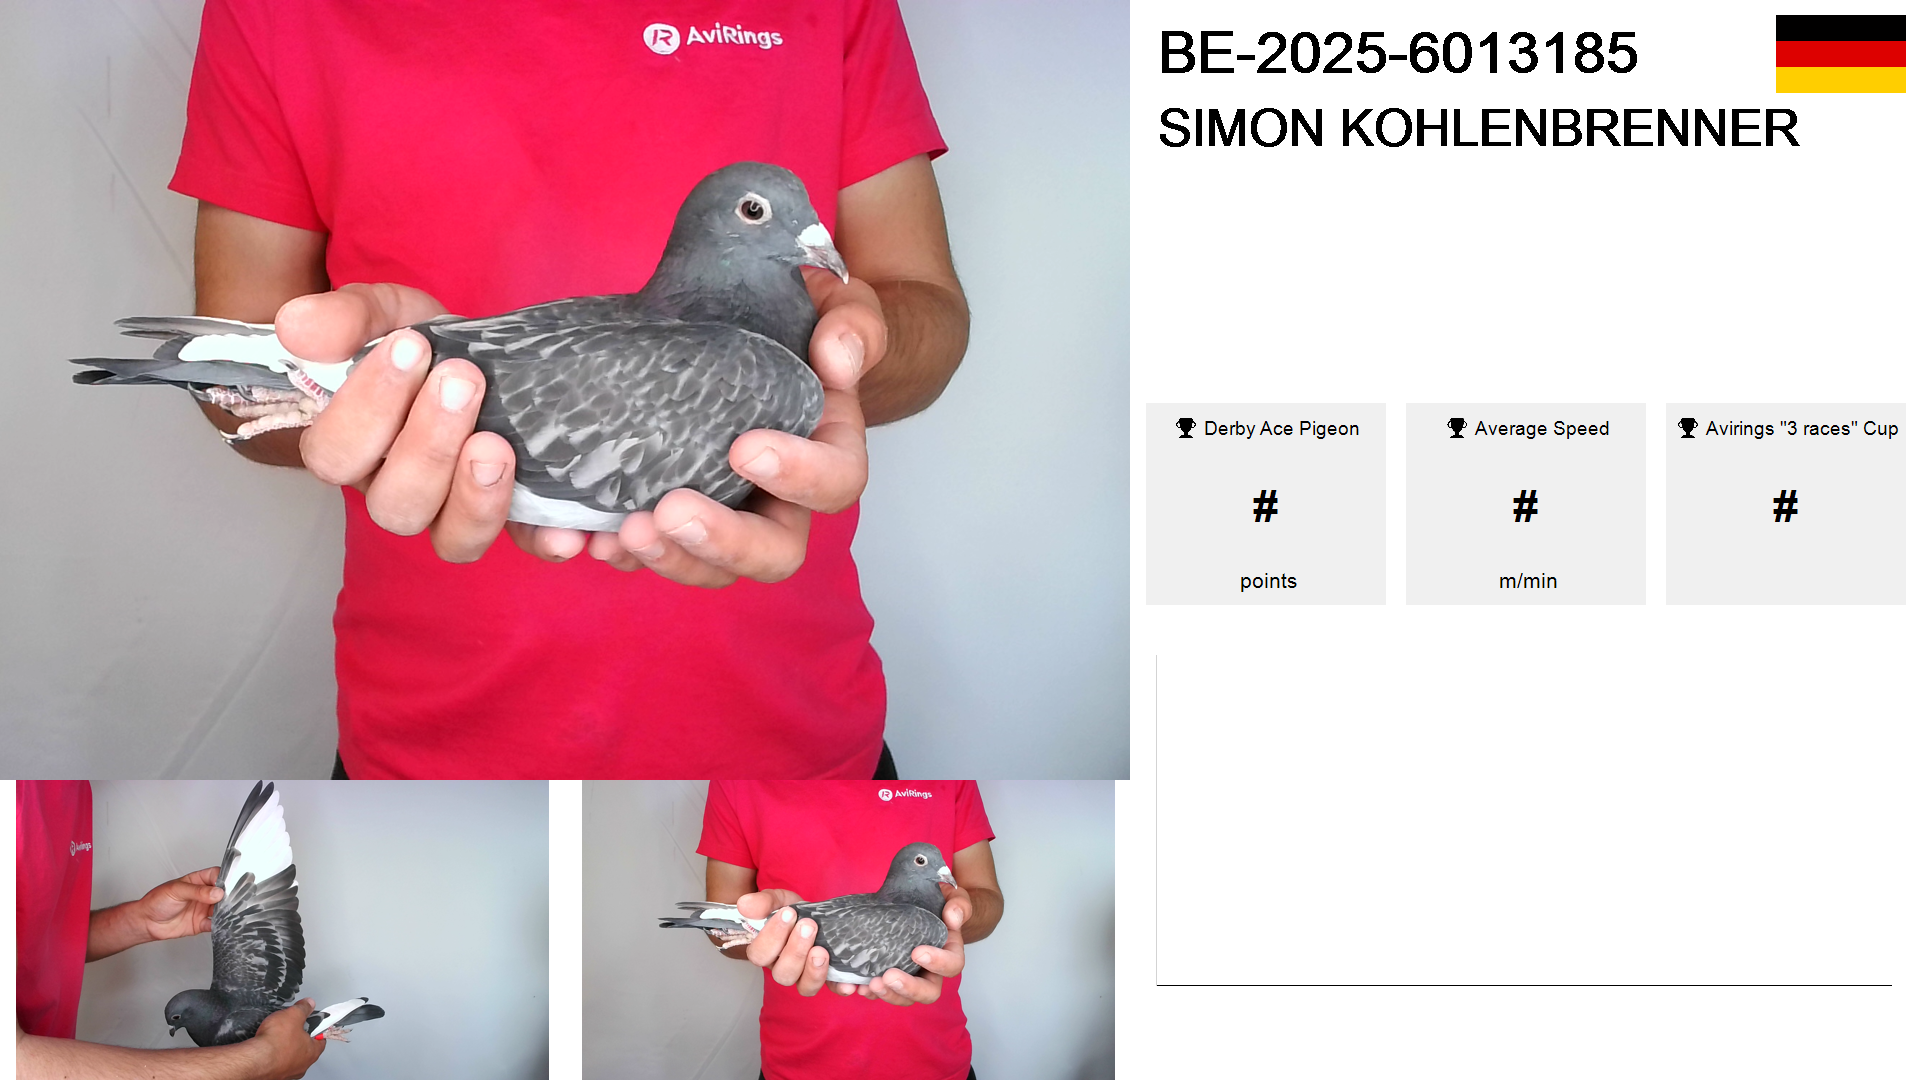The image size is (1920, 1080).
Task: Open the small side-view pigeon thumbnail
Action: point(848,930)
